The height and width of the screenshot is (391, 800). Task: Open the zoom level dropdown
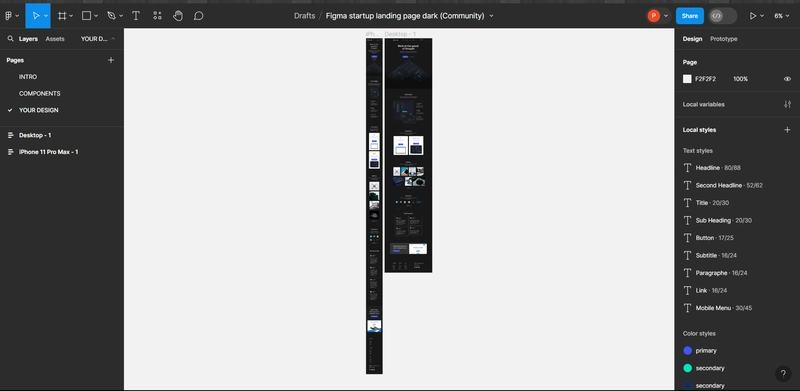click(781, 16)
